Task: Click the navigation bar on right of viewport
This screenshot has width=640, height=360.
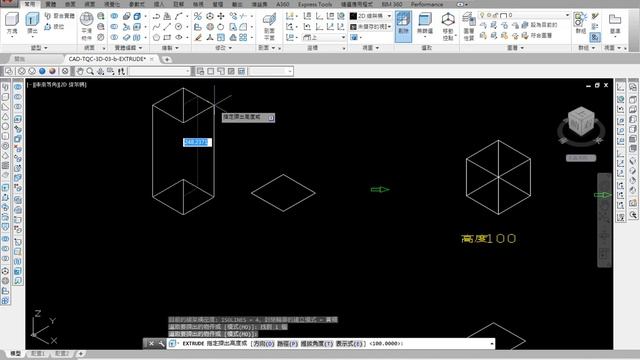Action: point(604,220)
